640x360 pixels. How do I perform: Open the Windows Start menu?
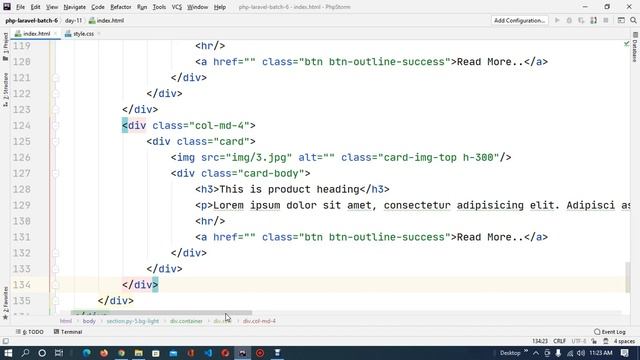tap(8, 353)
